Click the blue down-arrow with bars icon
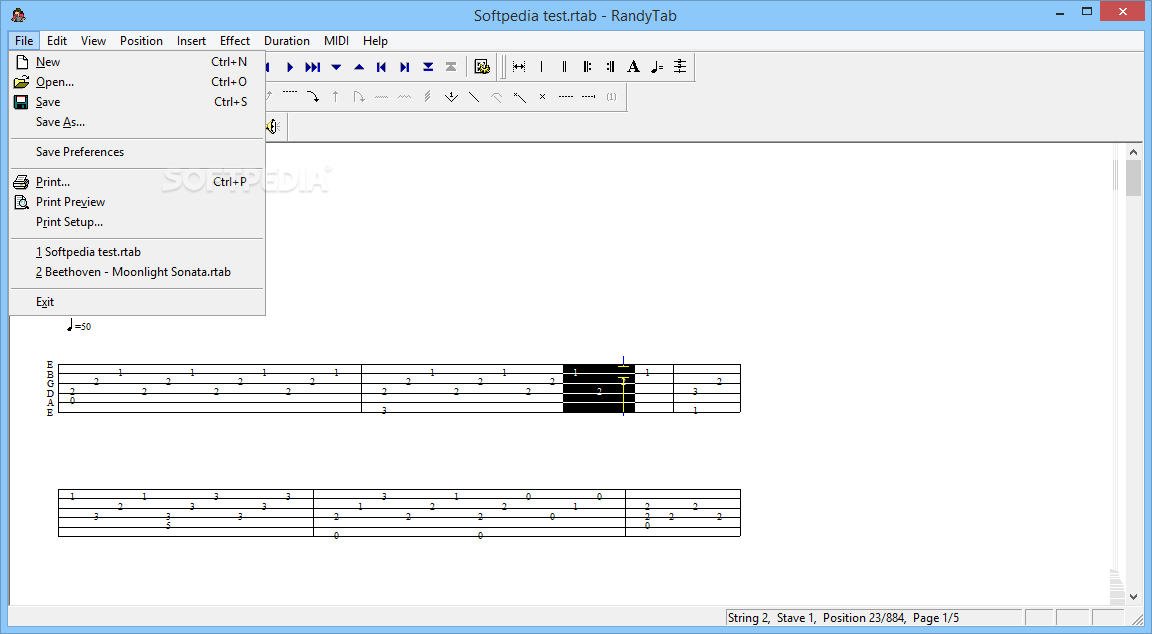1152x634 pixels. tap(428, 67)
